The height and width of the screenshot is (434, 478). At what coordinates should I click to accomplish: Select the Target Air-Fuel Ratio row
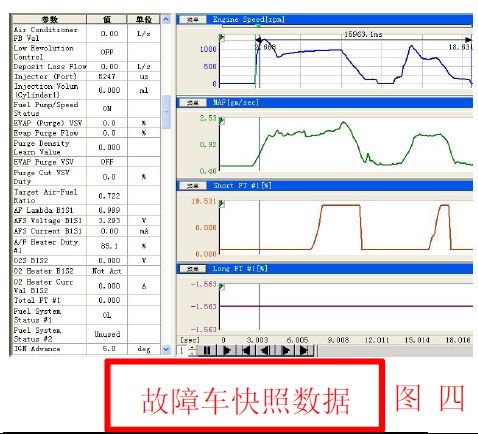[x=86, y=196]
